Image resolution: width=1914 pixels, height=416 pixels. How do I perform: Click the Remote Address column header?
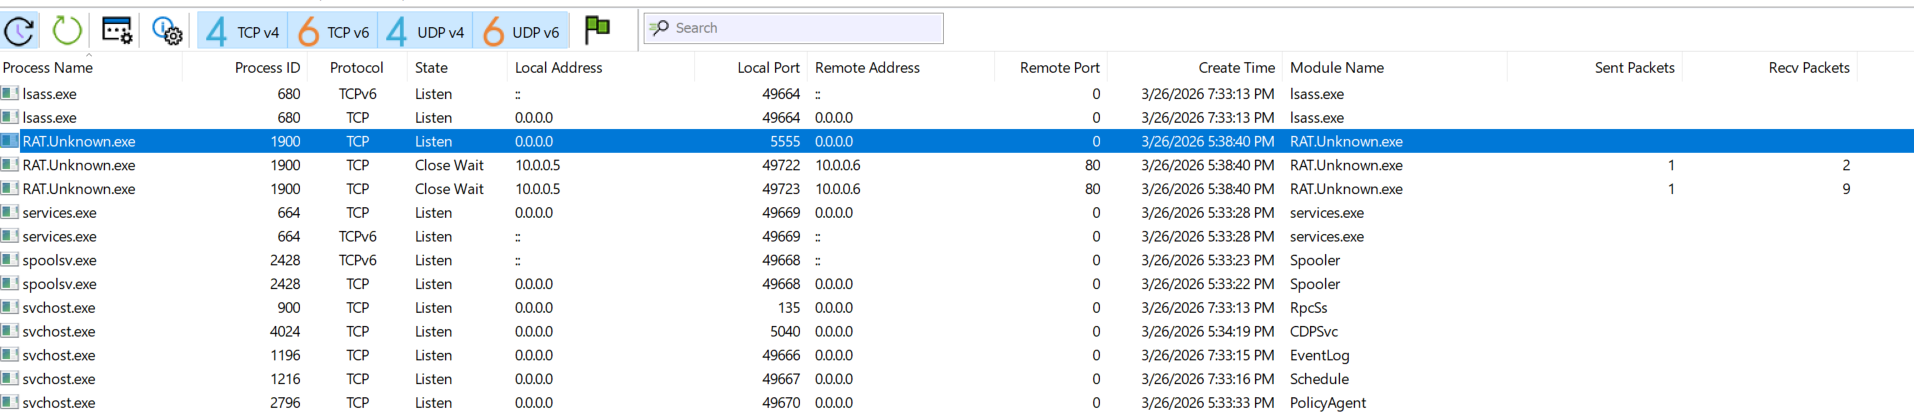(867, 68)
